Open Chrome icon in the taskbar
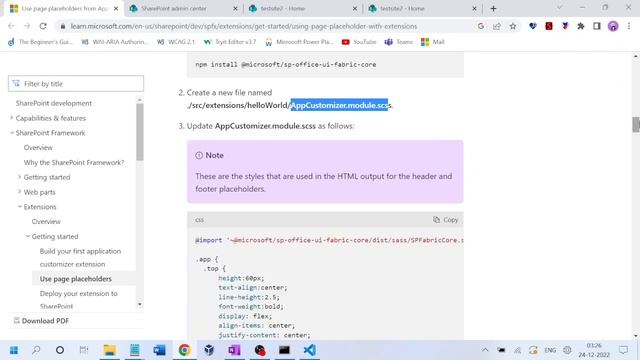 point(184,350)
